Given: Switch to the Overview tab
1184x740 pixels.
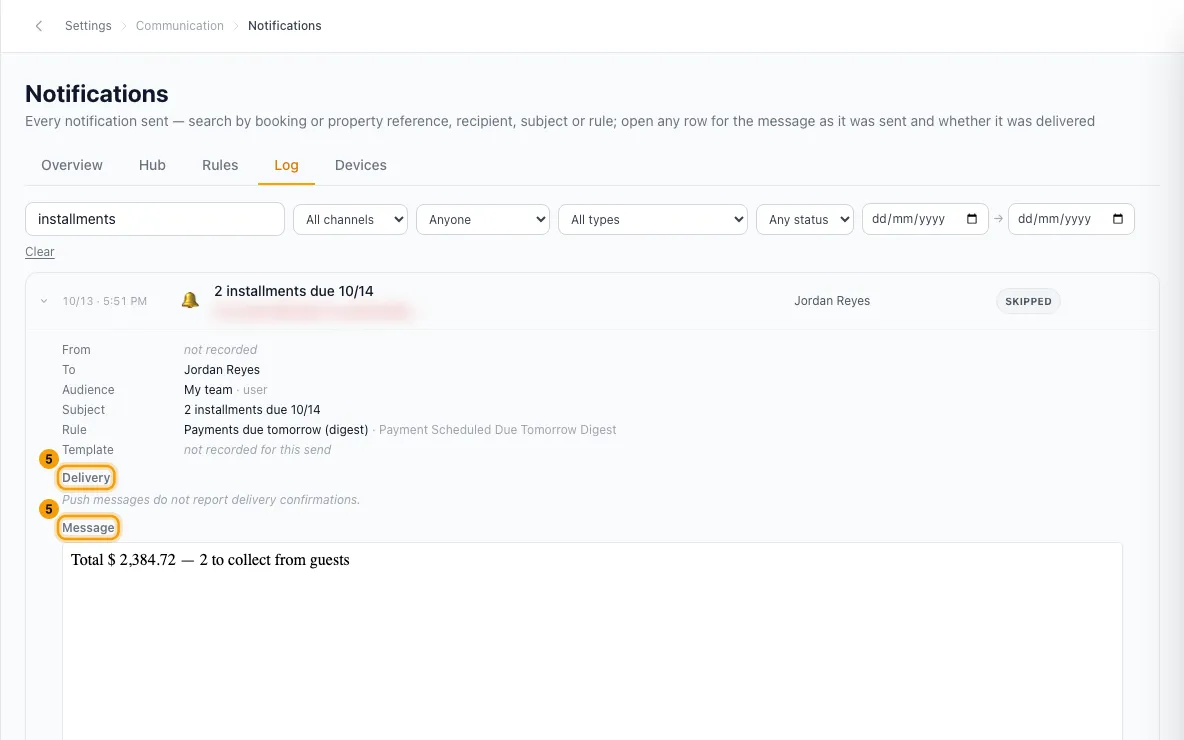Looking at the screenshot, I should pyautogui.click(x=72, y=165).
